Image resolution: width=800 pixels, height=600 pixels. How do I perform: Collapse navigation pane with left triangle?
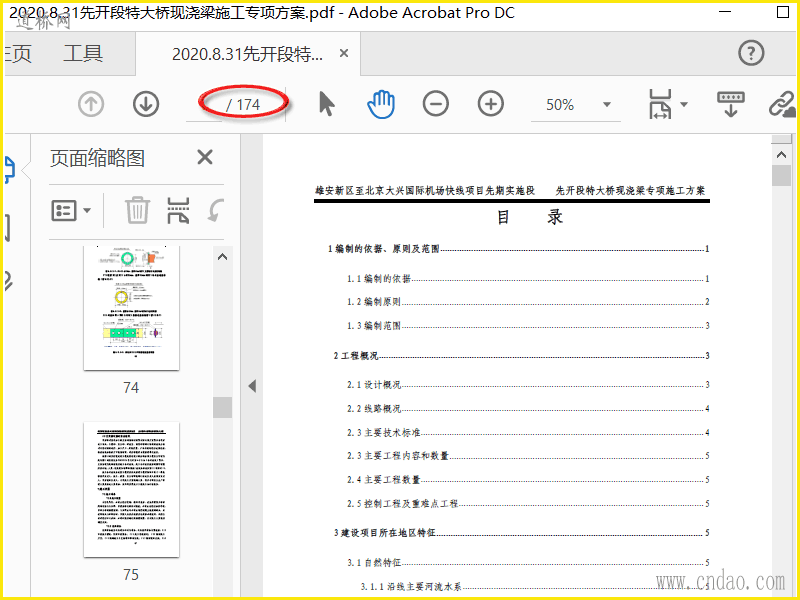pyautogui.click(x=252, y=386)
